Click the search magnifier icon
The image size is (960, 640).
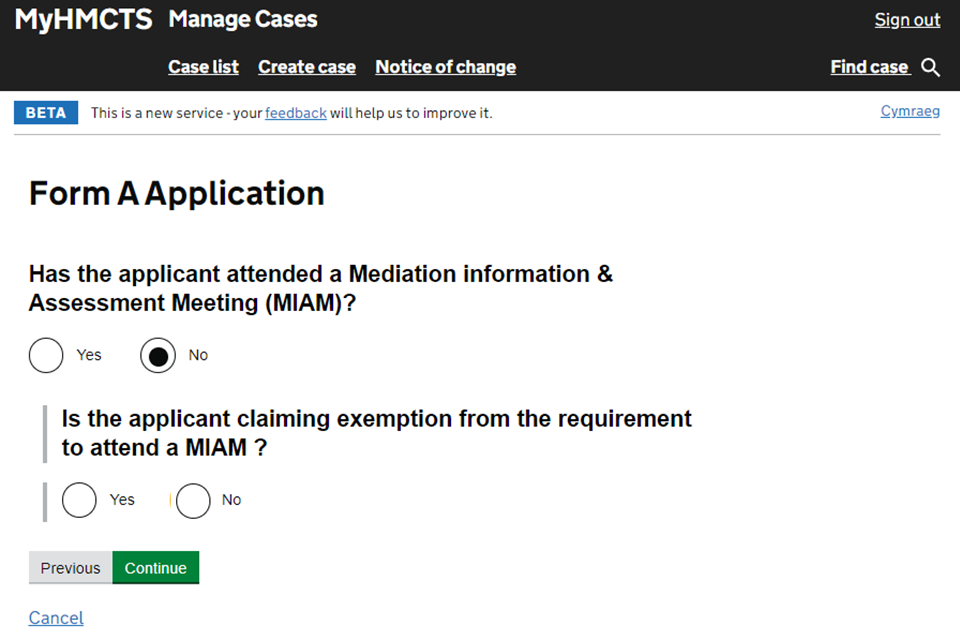coord(931,67)
